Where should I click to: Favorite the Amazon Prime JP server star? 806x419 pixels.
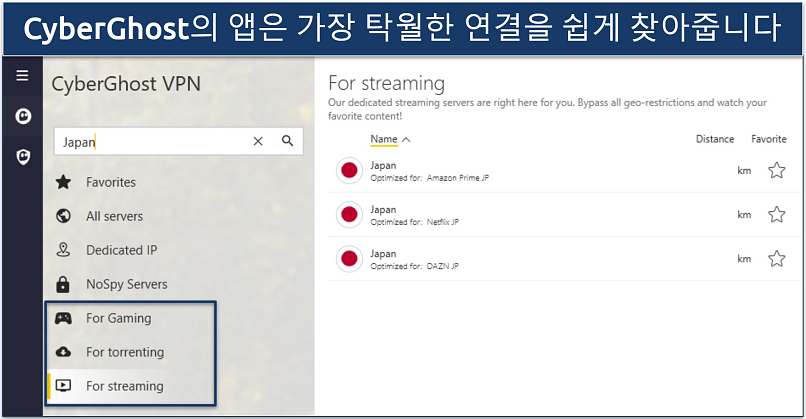pyautogui.click(x=776, y=171)
